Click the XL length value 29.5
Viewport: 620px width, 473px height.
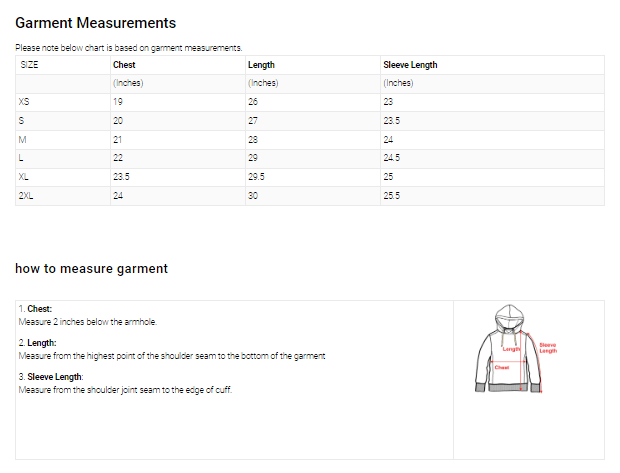point(257,177)
